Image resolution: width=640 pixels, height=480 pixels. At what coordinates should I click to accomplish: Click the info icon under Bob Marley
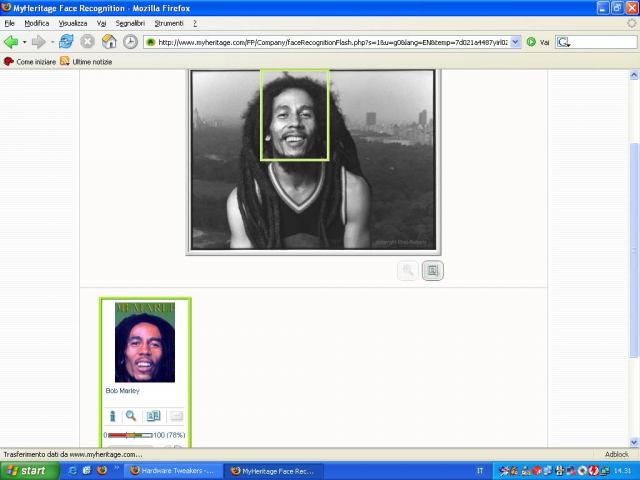[112, 416]
